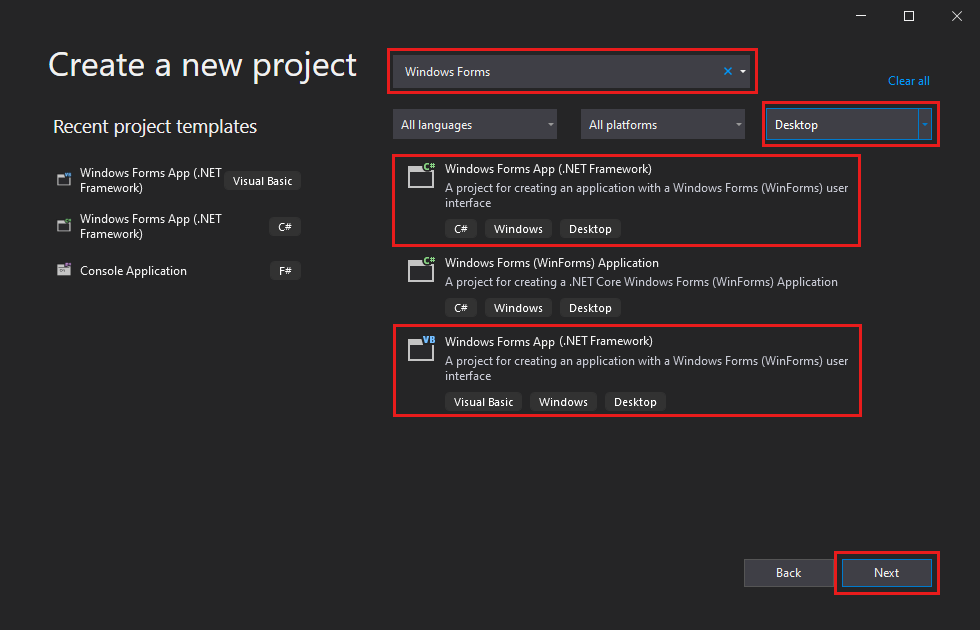
Task: Click the Windows tag on the WinForms Application template
Action: [517, 307]
